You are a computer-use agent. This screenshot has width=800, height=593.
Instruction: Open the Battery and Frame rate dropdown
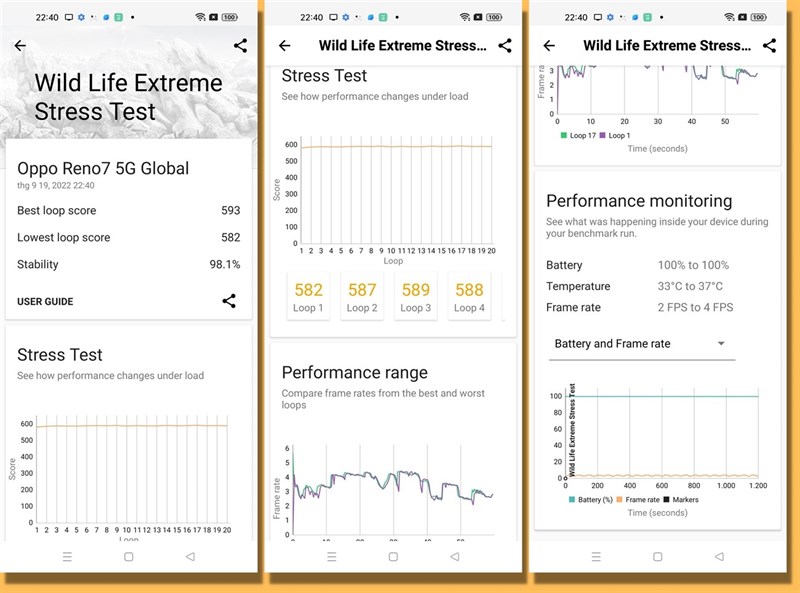click(640, 344)
